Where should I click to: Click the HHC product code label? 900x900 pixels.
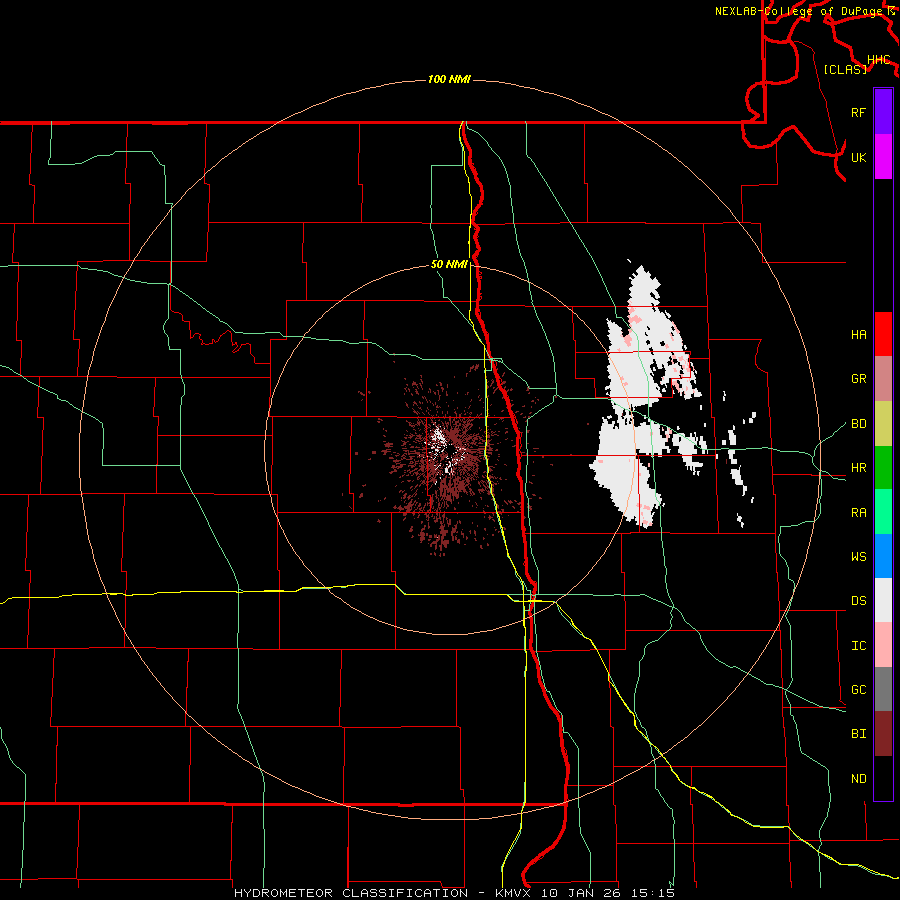point(879,60)
